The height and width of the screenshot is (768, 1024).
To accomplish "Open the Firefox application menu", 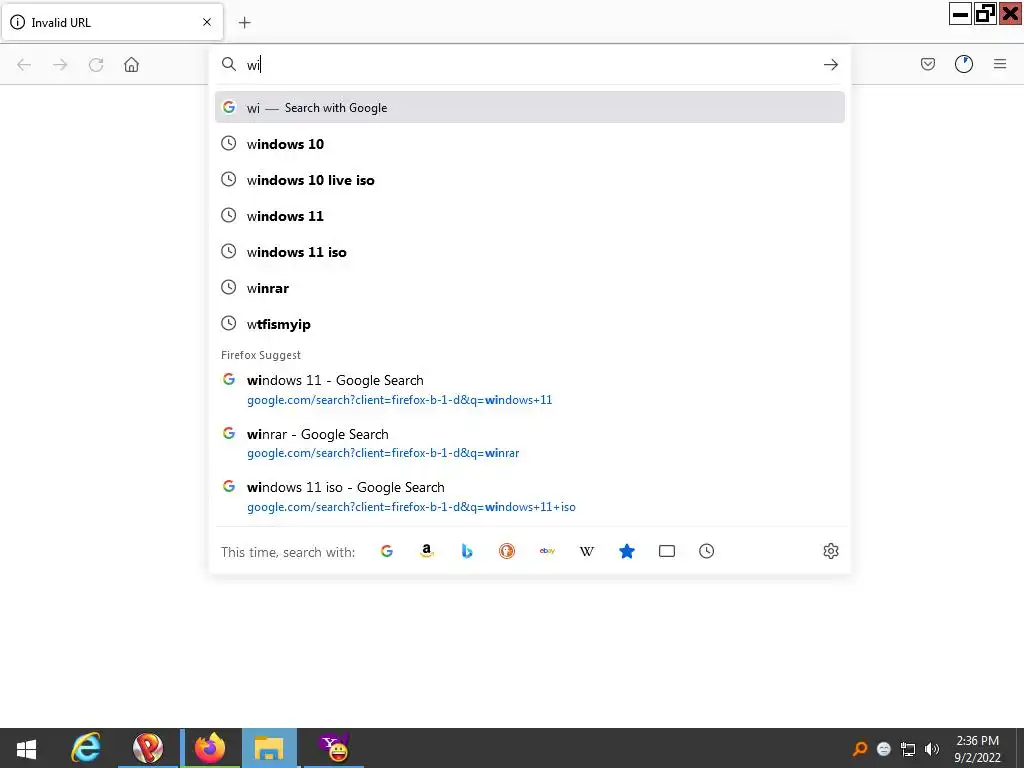I will tap(1000, 64).
